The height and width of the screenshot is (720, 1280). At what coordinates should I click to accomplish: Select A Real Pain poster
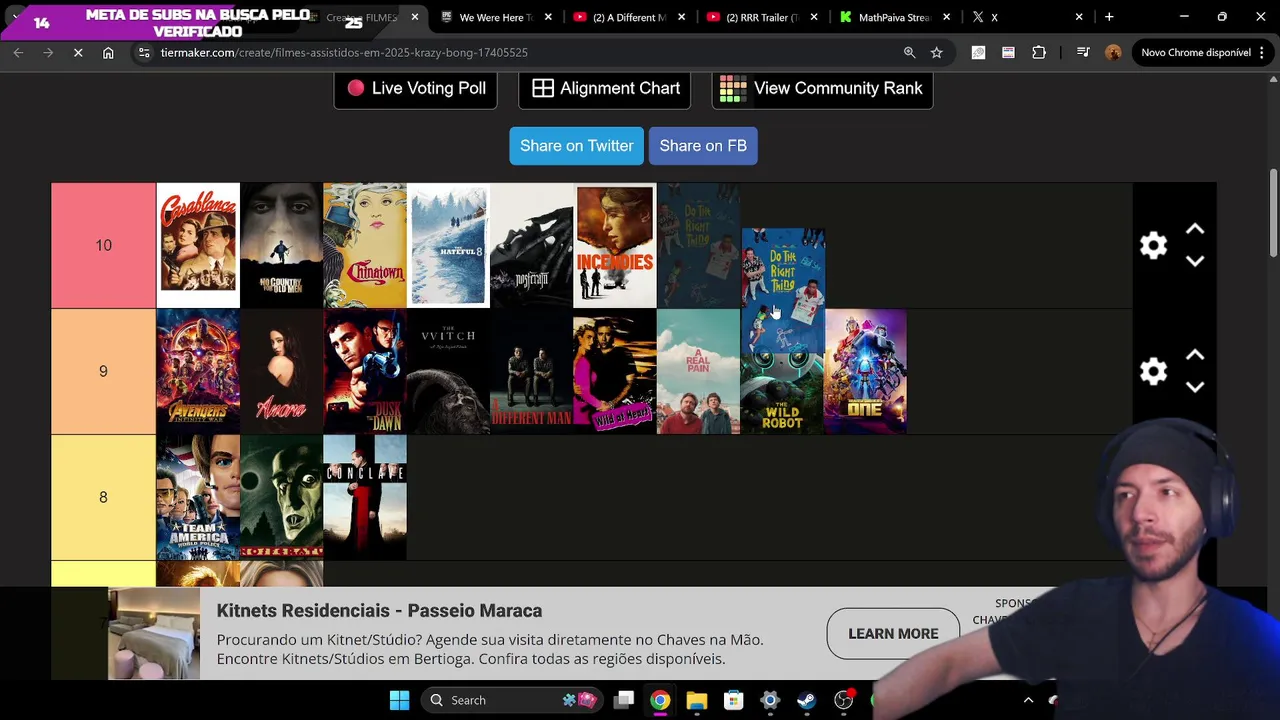coord(698,371)
